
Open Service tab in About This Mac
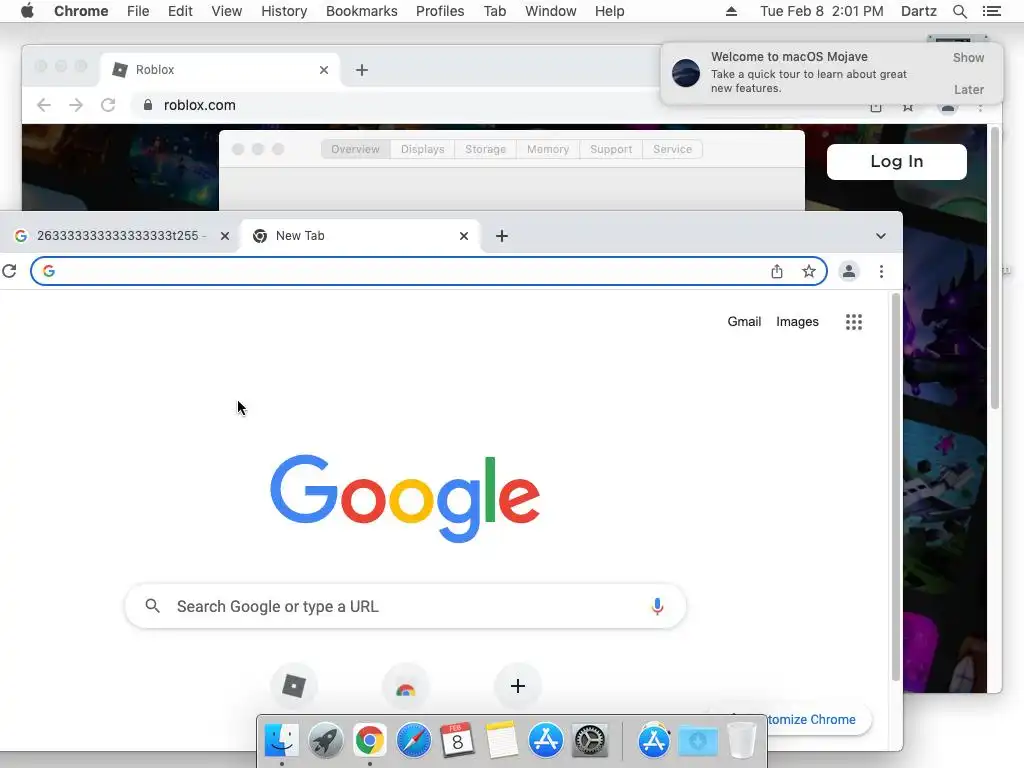pyautogui.click(x=673, y=149)
